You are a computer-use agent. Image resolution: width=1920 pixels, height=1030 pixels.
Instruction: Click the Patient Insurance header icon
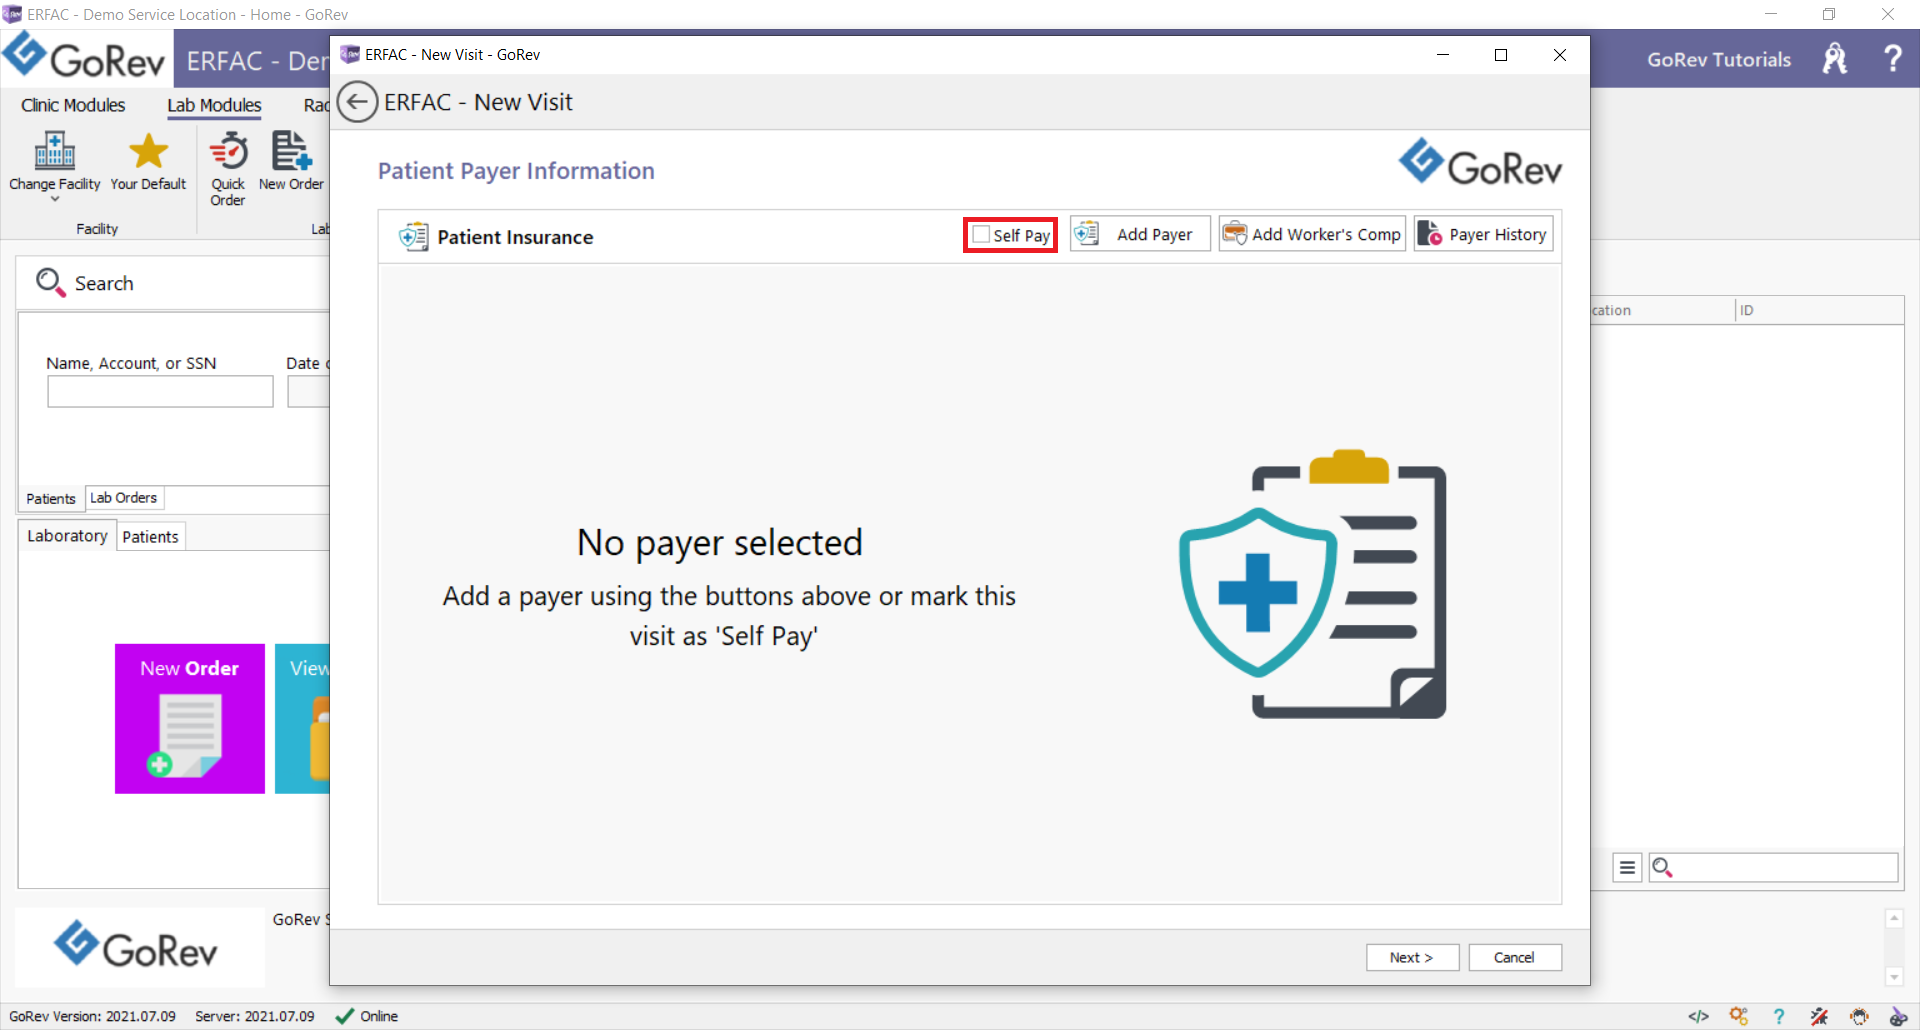click(413, 237)
